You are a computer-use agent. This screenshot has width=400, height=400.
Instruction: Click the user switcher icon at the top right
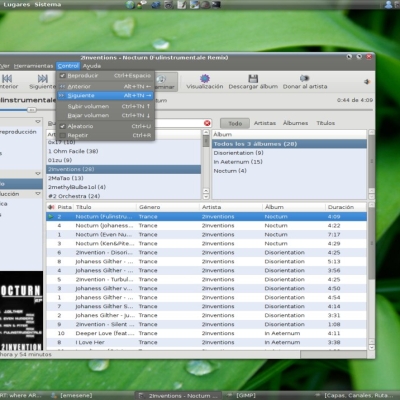point(389,5)
